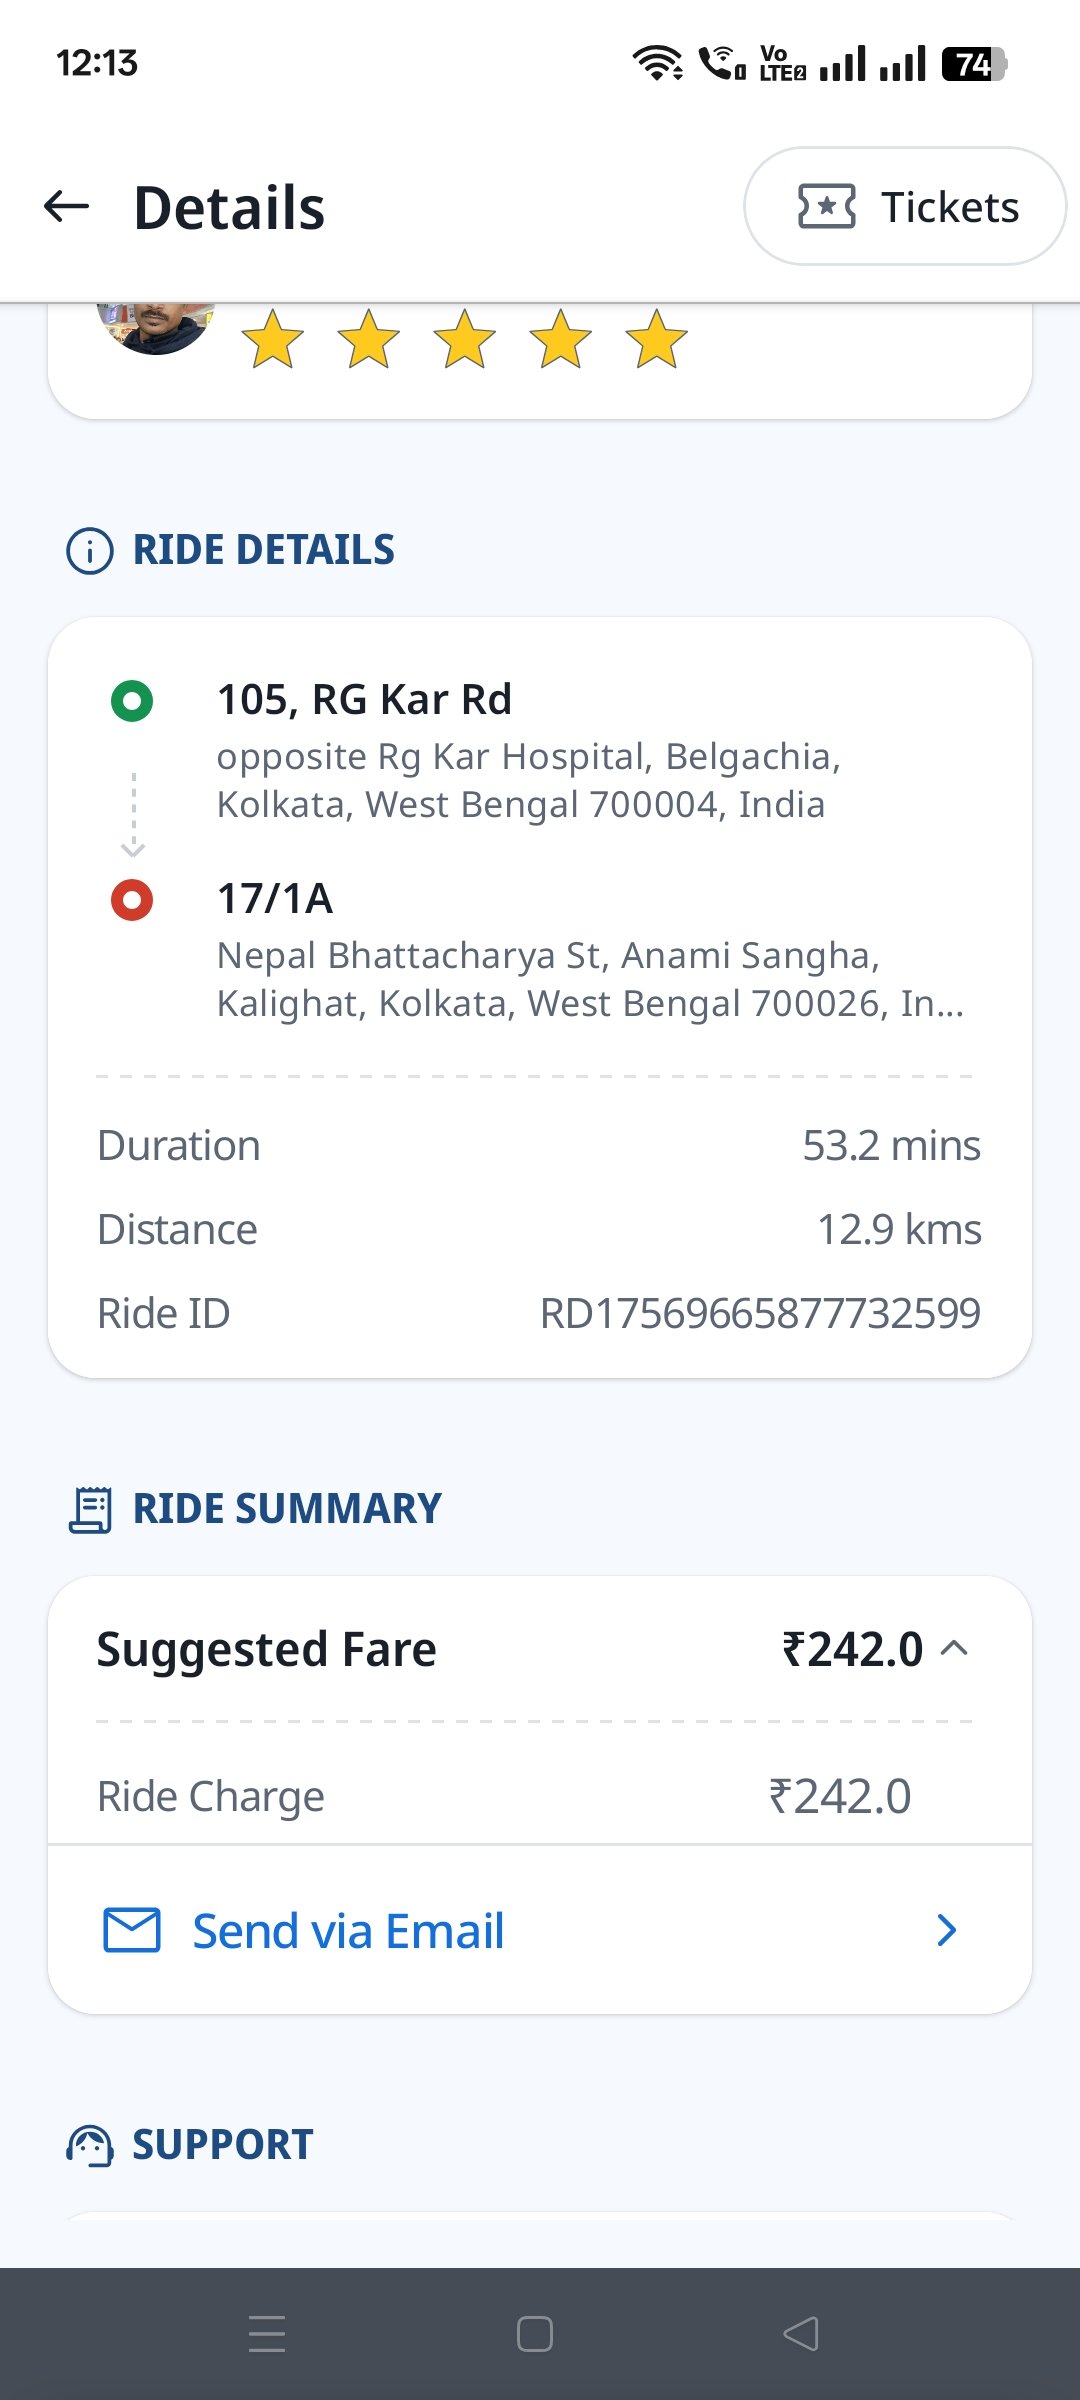Open the Tickets button
1080x2400 pixels.
click(905, 207)
